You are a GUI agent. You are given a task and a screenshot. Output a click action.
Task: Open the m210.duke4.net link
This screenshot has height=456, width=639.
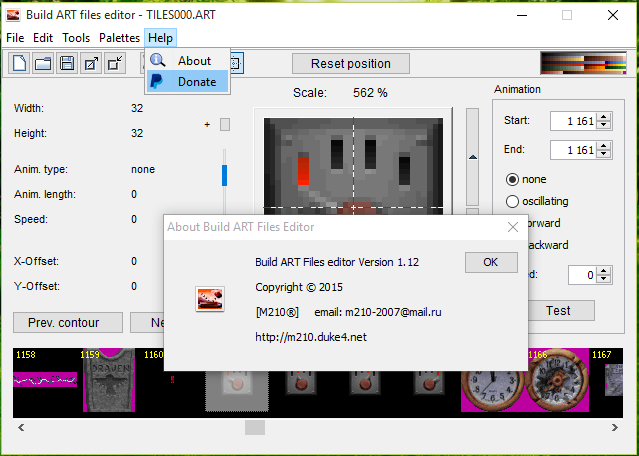pos(311,337)
